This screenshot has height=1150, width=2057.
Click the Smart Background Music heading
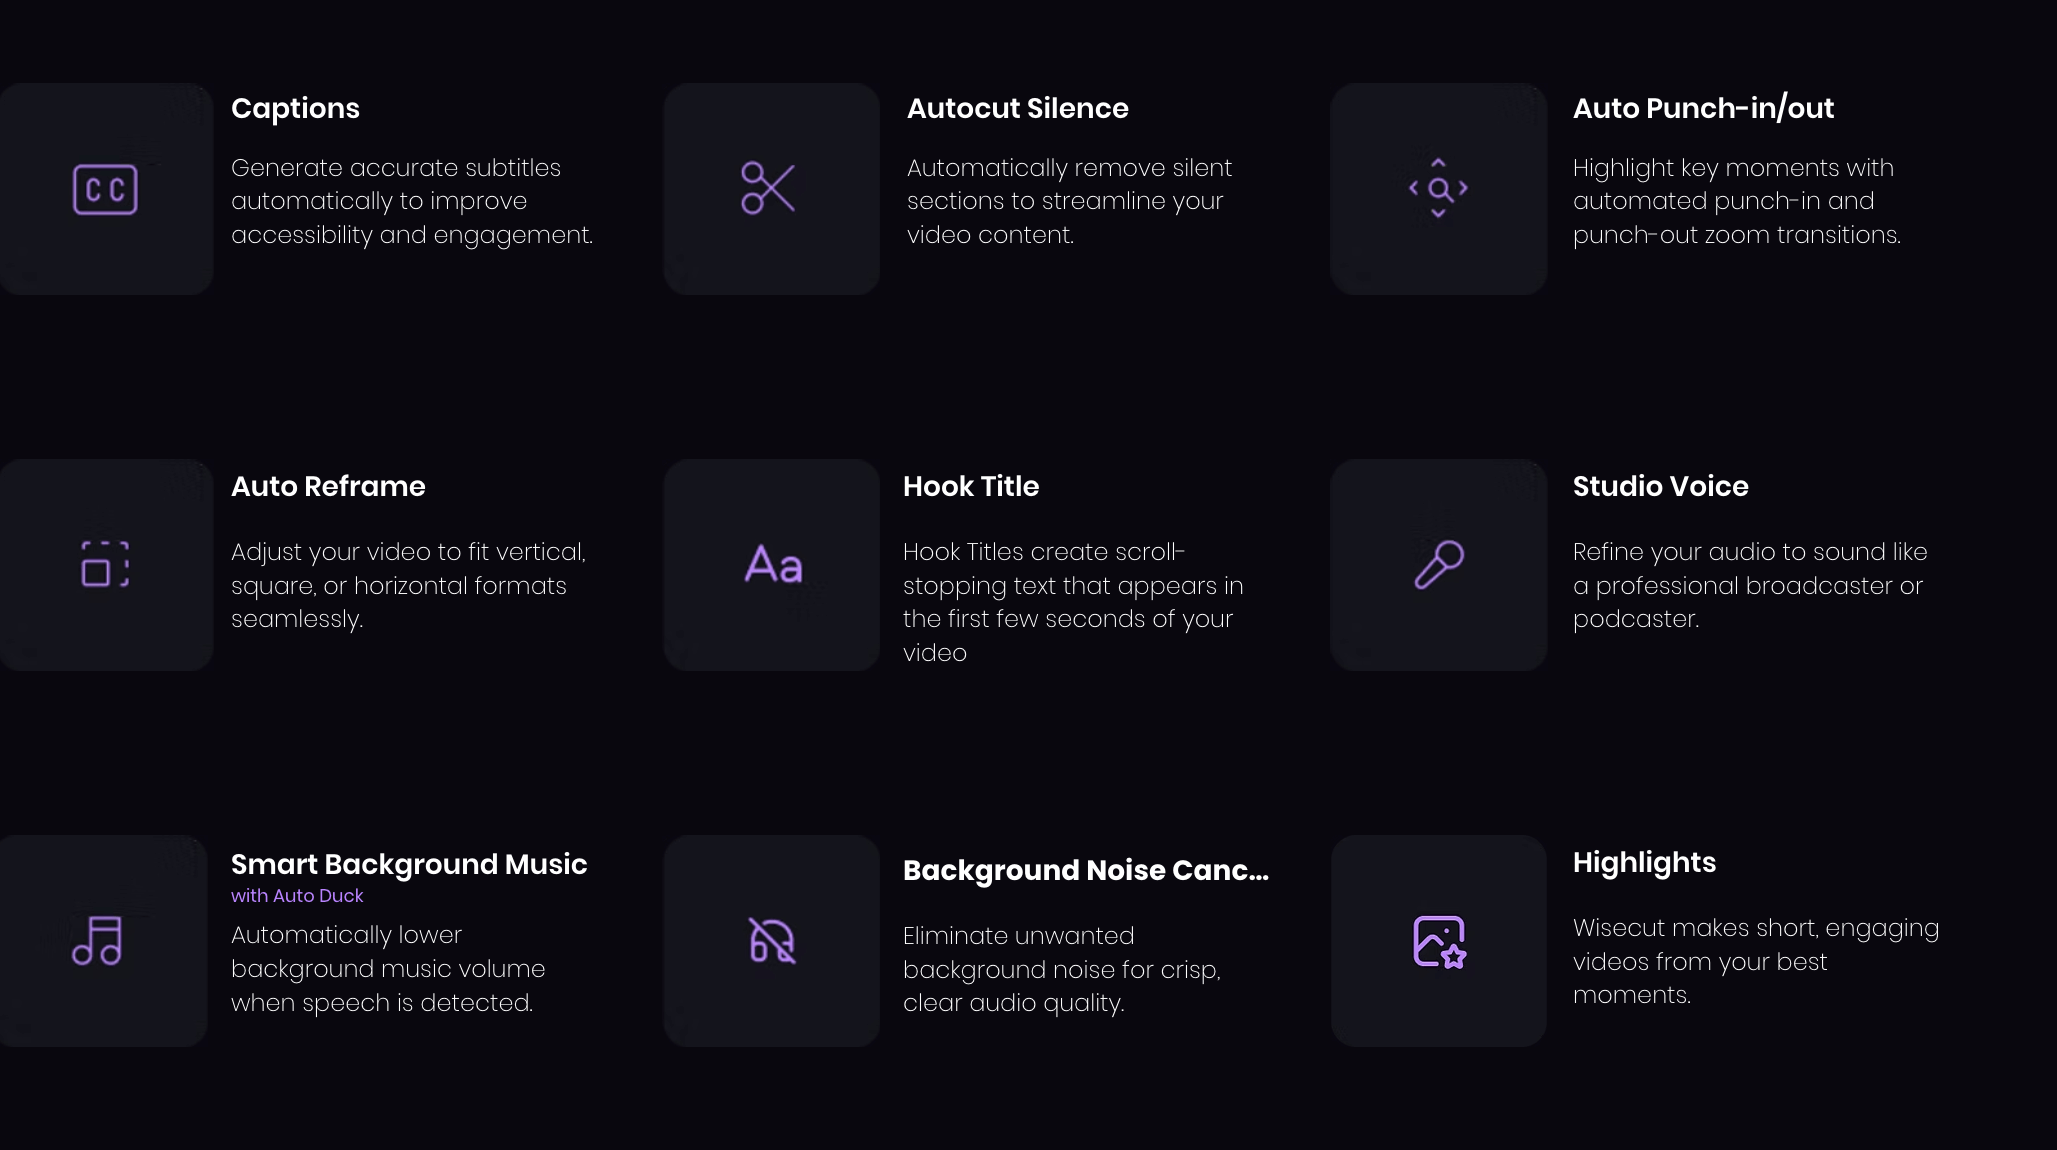409,864
